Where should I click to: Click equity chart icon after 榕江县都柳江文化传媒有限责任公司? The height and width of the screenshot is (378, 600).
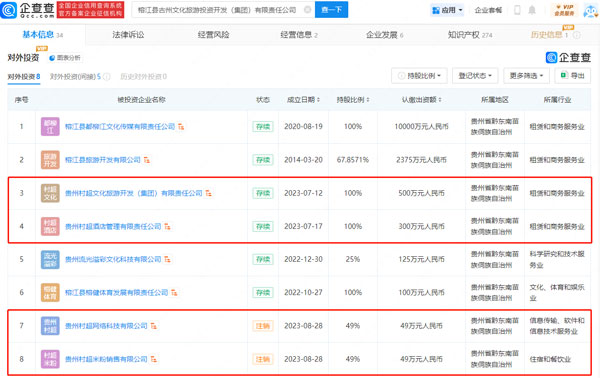tap(181, 127)
